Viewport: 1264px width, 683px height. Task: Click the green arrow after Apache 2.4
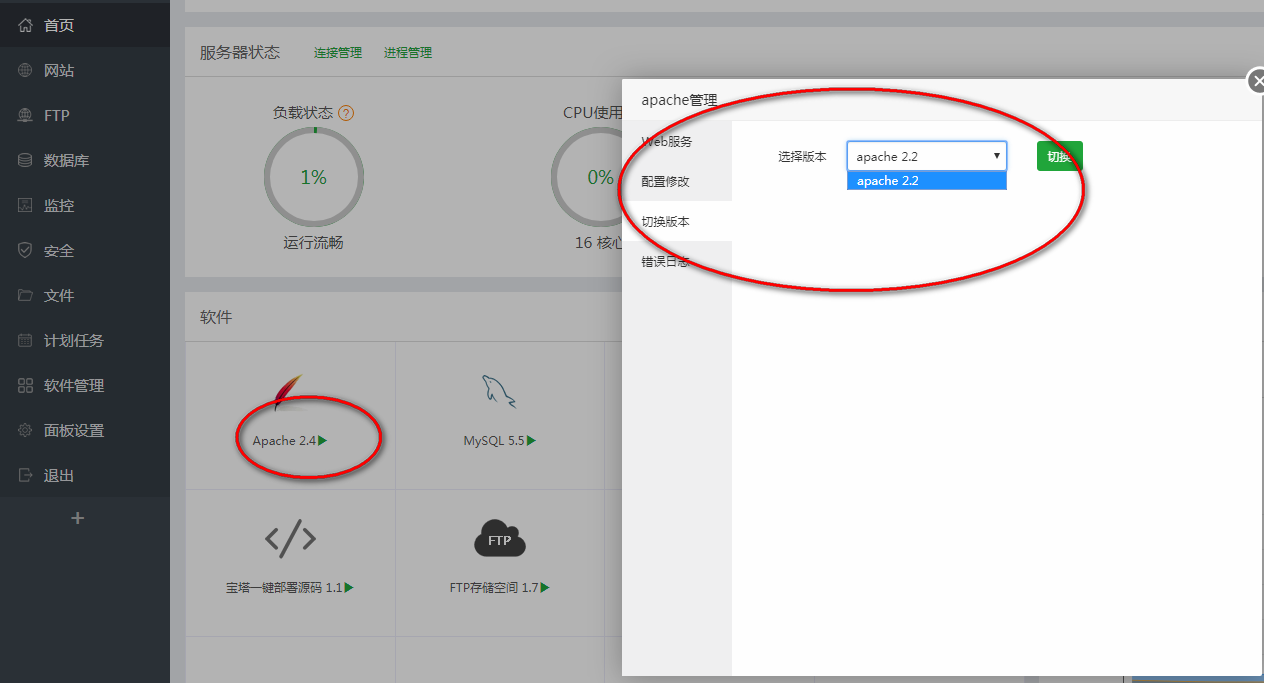323,440
